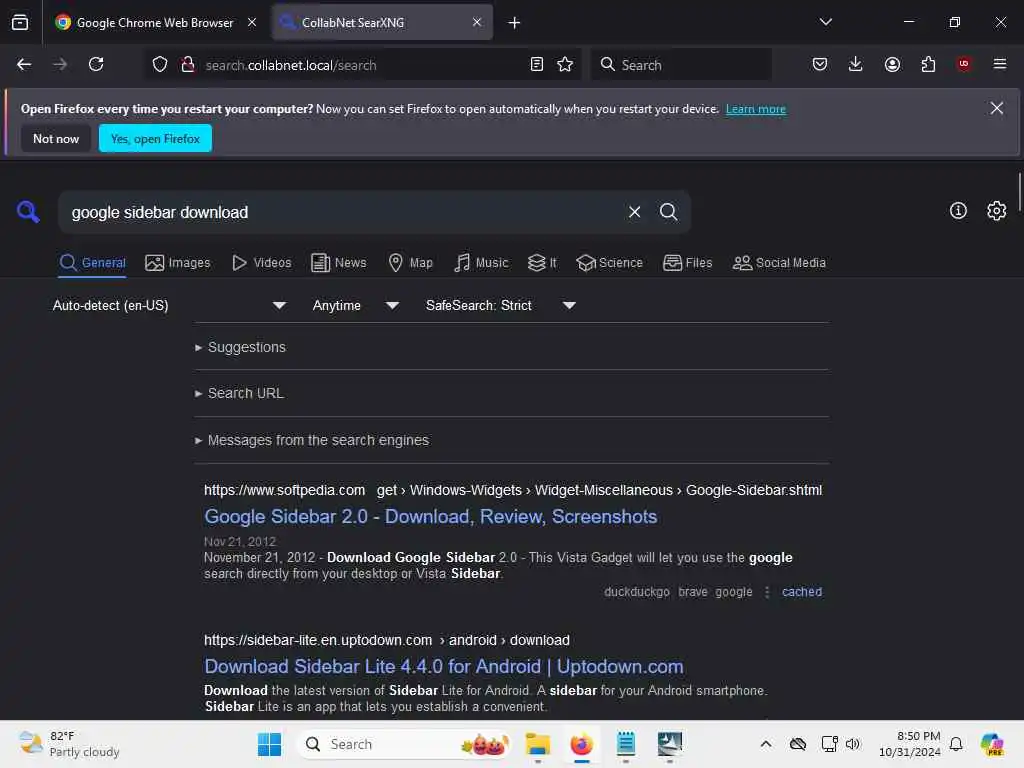Image resolution: width=1024 pixels, height=768 pixels.
Task: Click Not now in the notification
Action: [x=56, y=138]
